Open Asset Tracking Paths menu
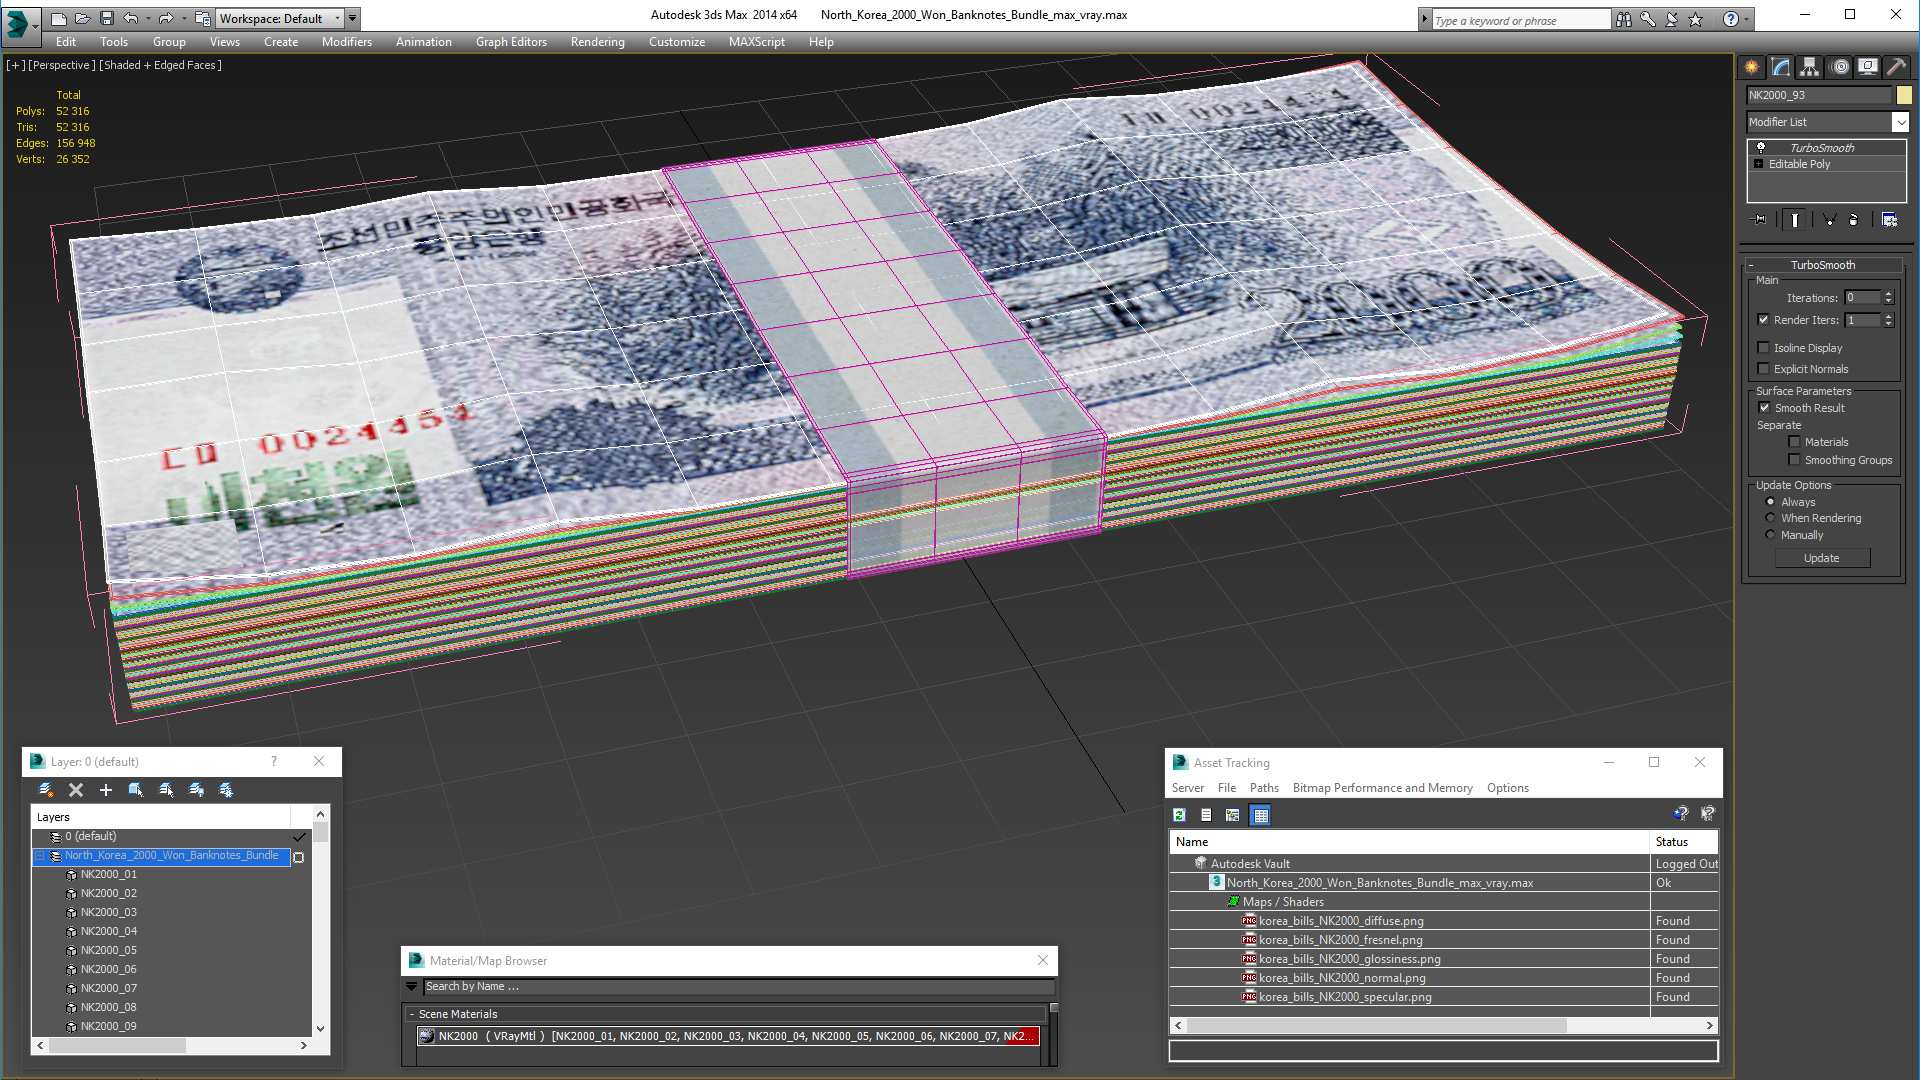Image resolution: width=1920 pixels, height=1080 pixels. pyautogui.click(x=1264, y=788)
